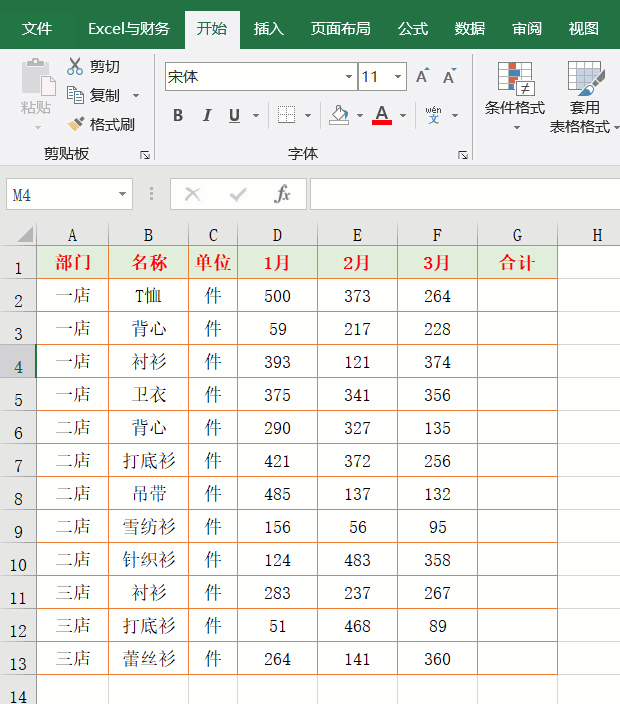This screenshot has height=704, width=620.
Task: Click the insert function fx icon
Action: point(282,194)
